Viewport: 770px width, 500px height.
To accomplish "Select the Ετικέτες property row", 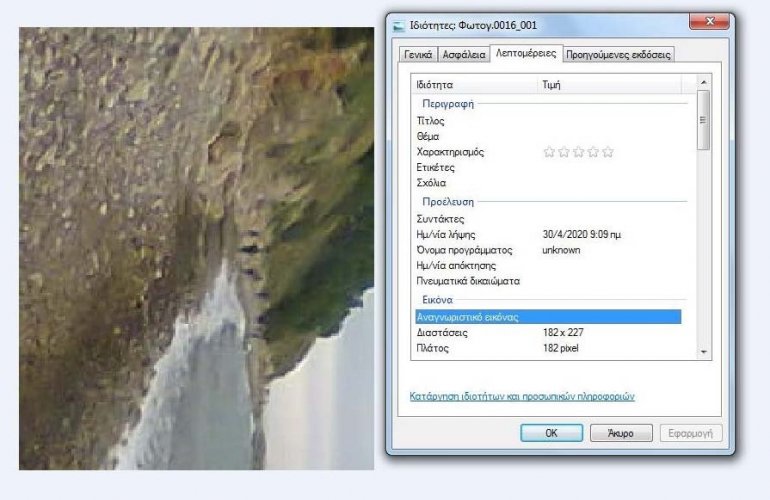I will click(x=548, y=167).
